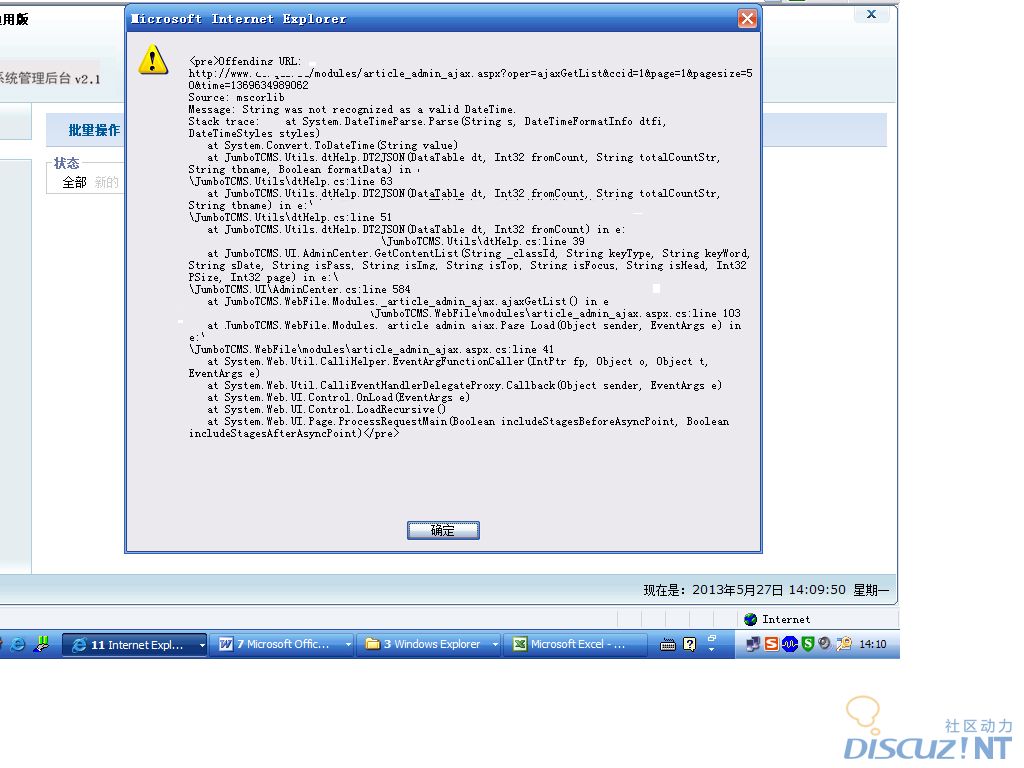Click the 14:10 taskbar clock
Viewport: 1024px width, 768px height.
[x=872, y=645]
